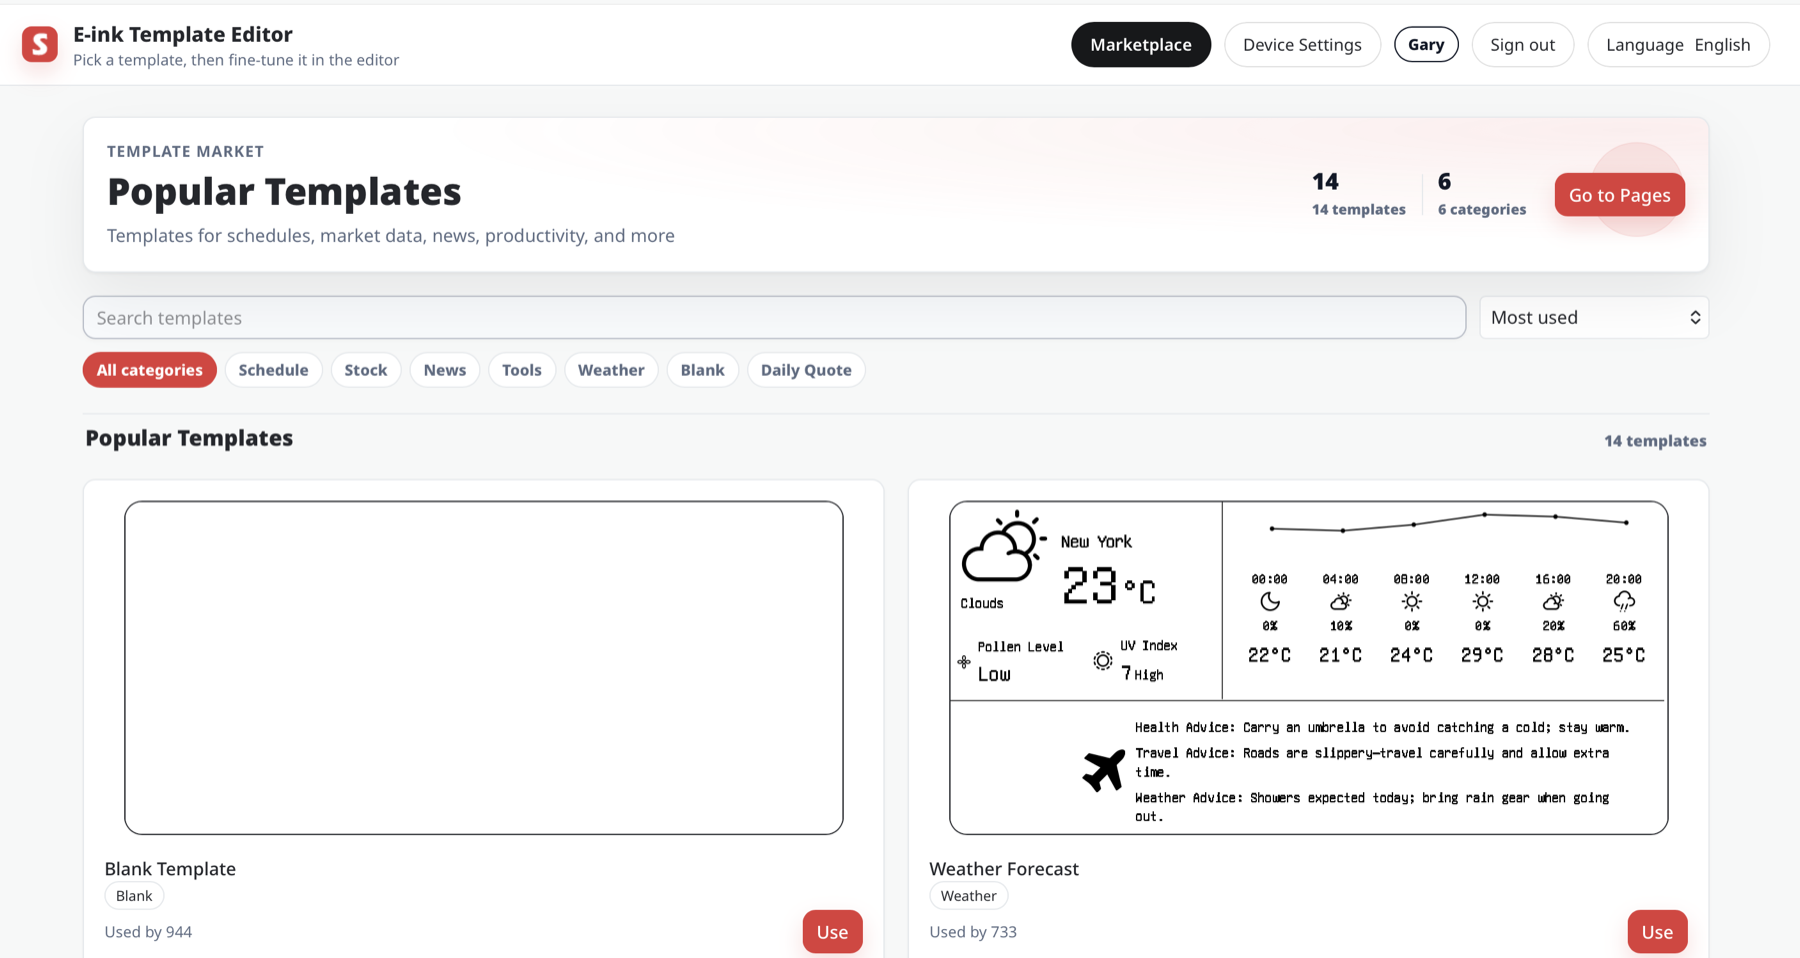Viewport: 1800px width, 958px height.
Task: Click the moon icon under 00:00
Action: (1270, 602)
